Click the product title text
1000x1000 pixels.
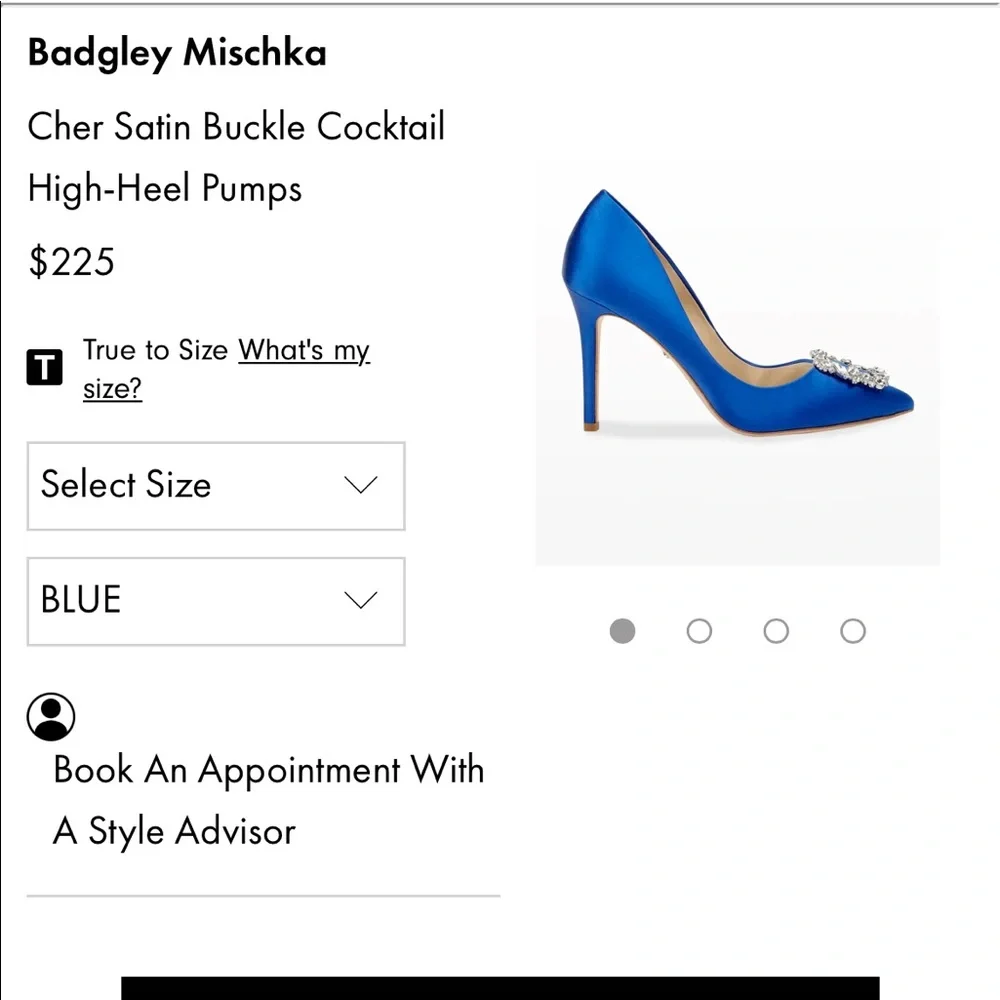(x=237, y=157)
